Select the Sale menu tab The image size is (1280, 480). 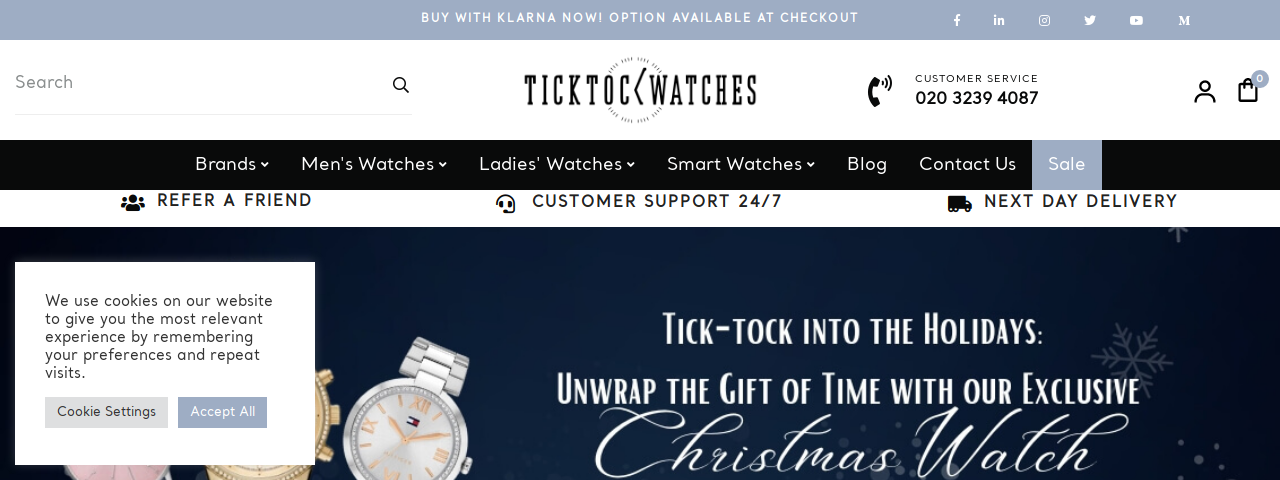click(x=1067, y=165)
